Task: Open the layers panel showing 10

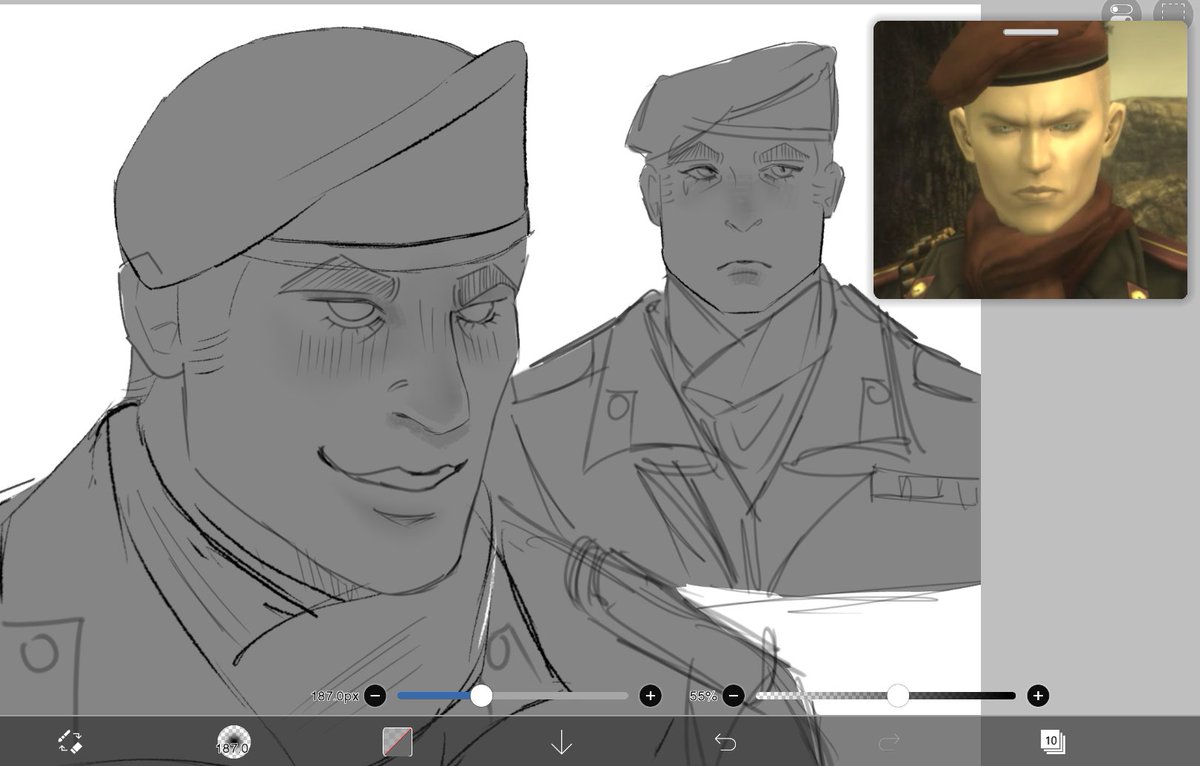Action: (1052, 741)
